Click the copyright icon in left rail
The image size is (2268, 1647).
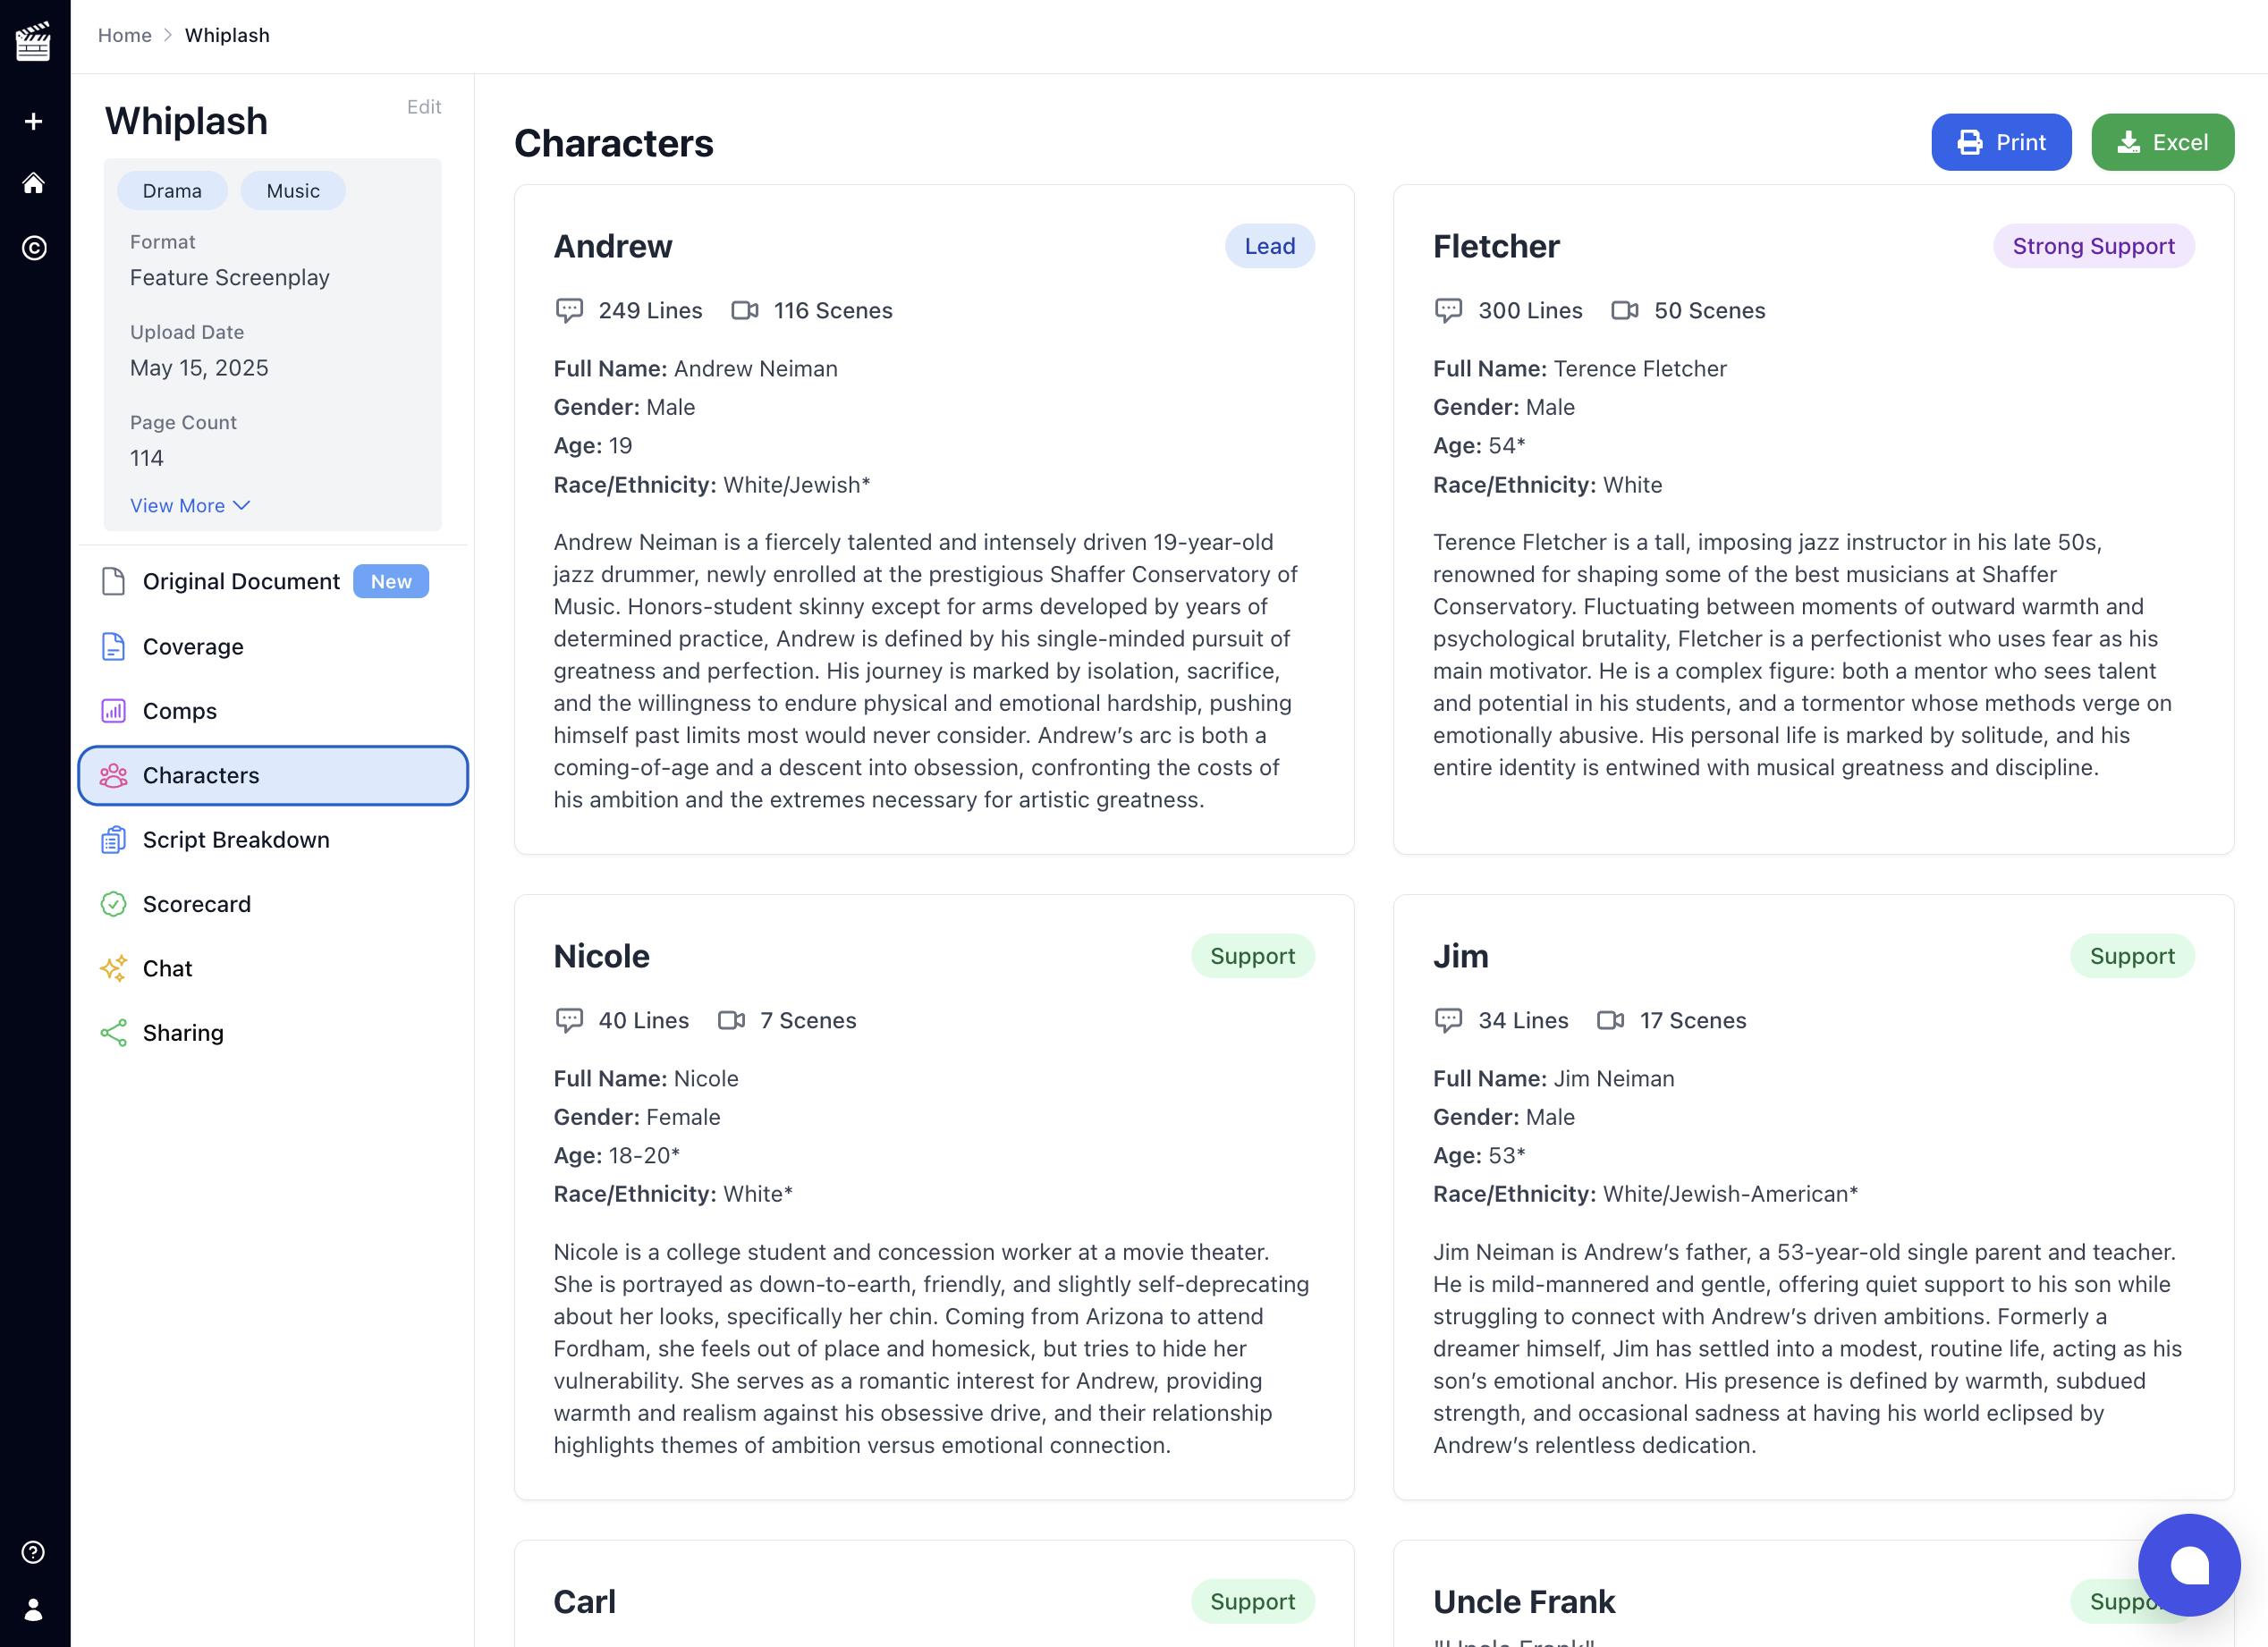pos(34,248)
